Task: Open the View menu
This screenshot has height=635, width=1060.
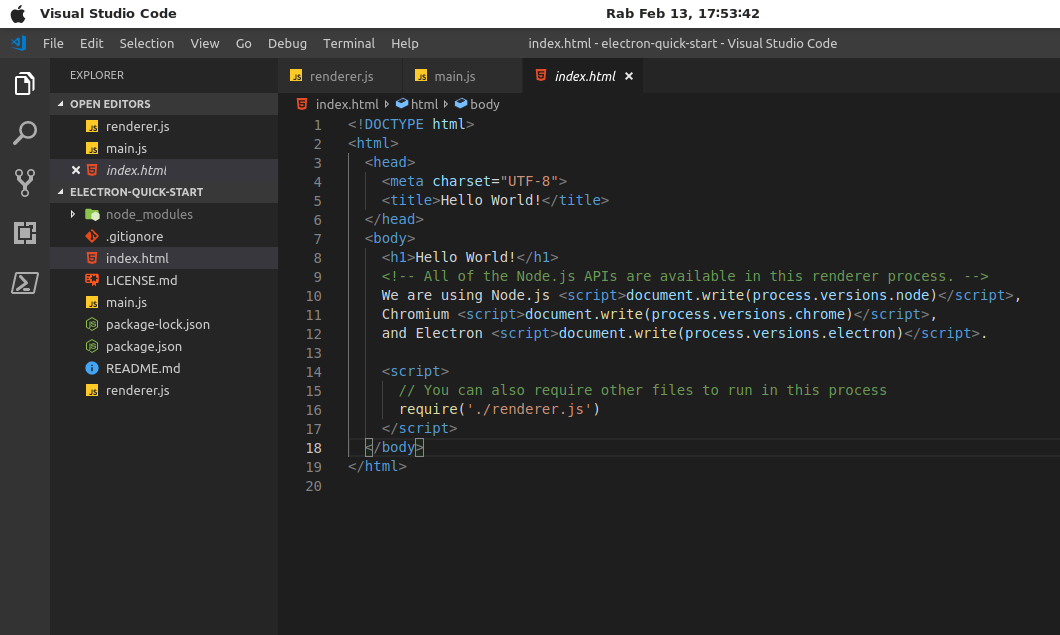Action: [x=205, y=43]
